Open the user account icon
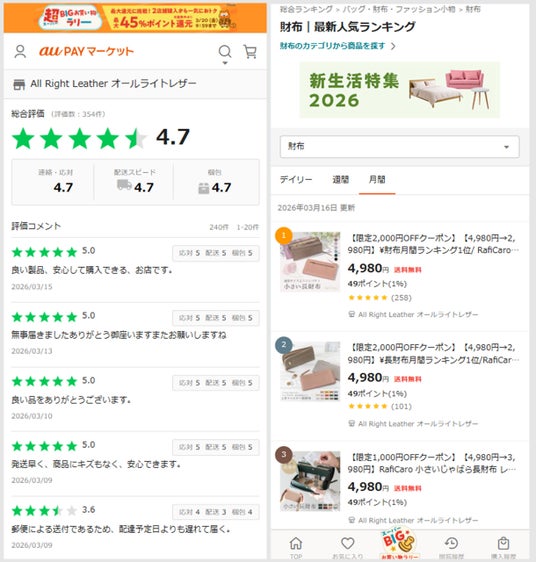This screenshot has width=536, height=562. 20,52
